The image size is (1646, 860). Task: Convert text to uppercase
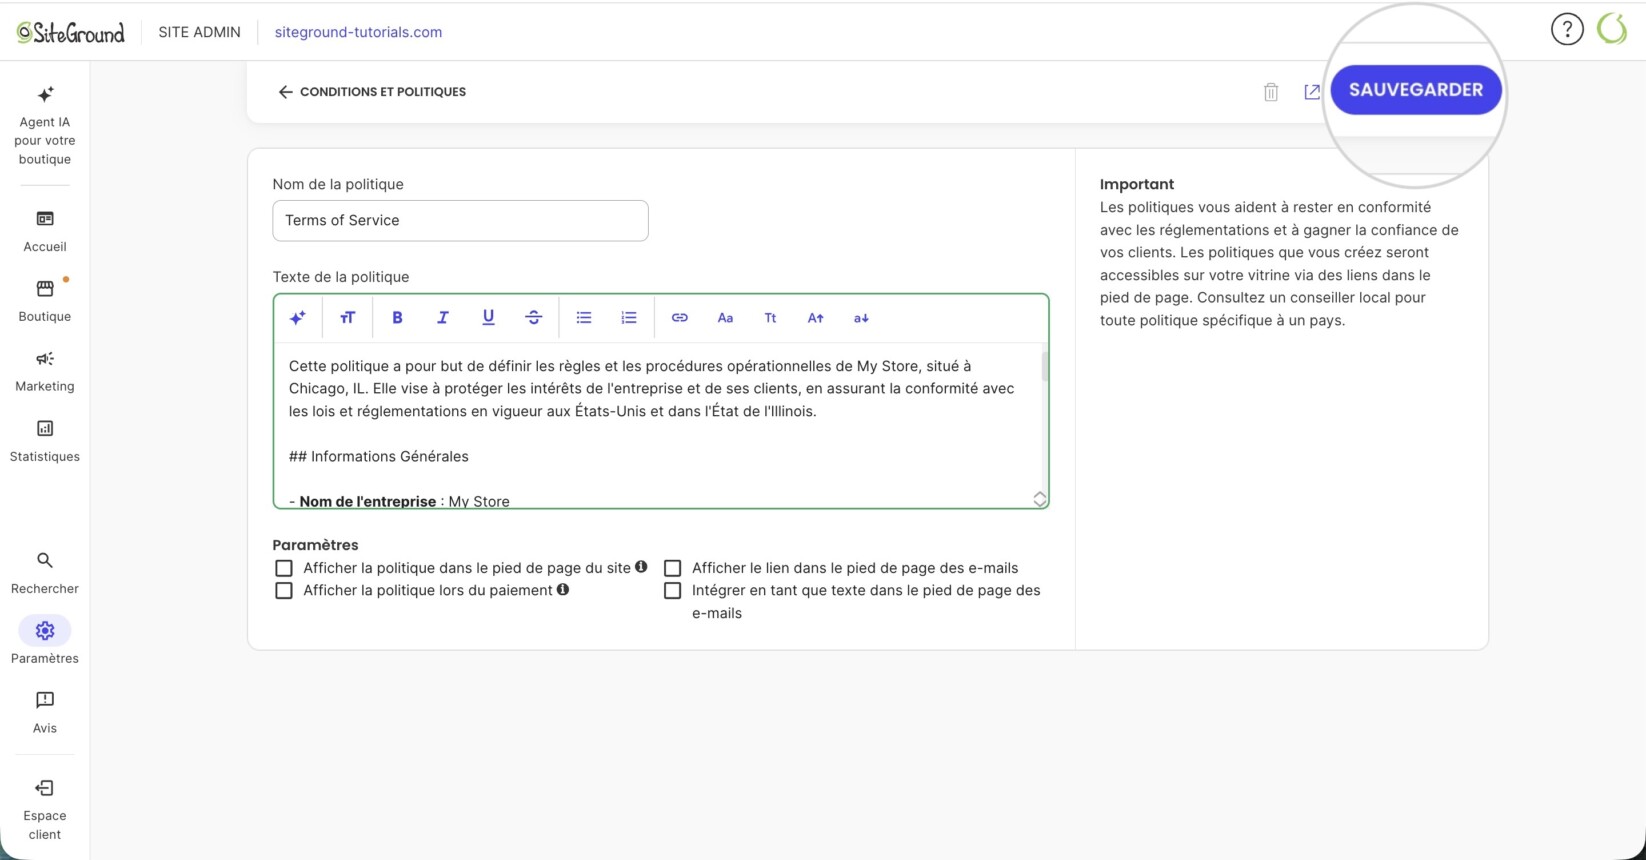[816, 318]
